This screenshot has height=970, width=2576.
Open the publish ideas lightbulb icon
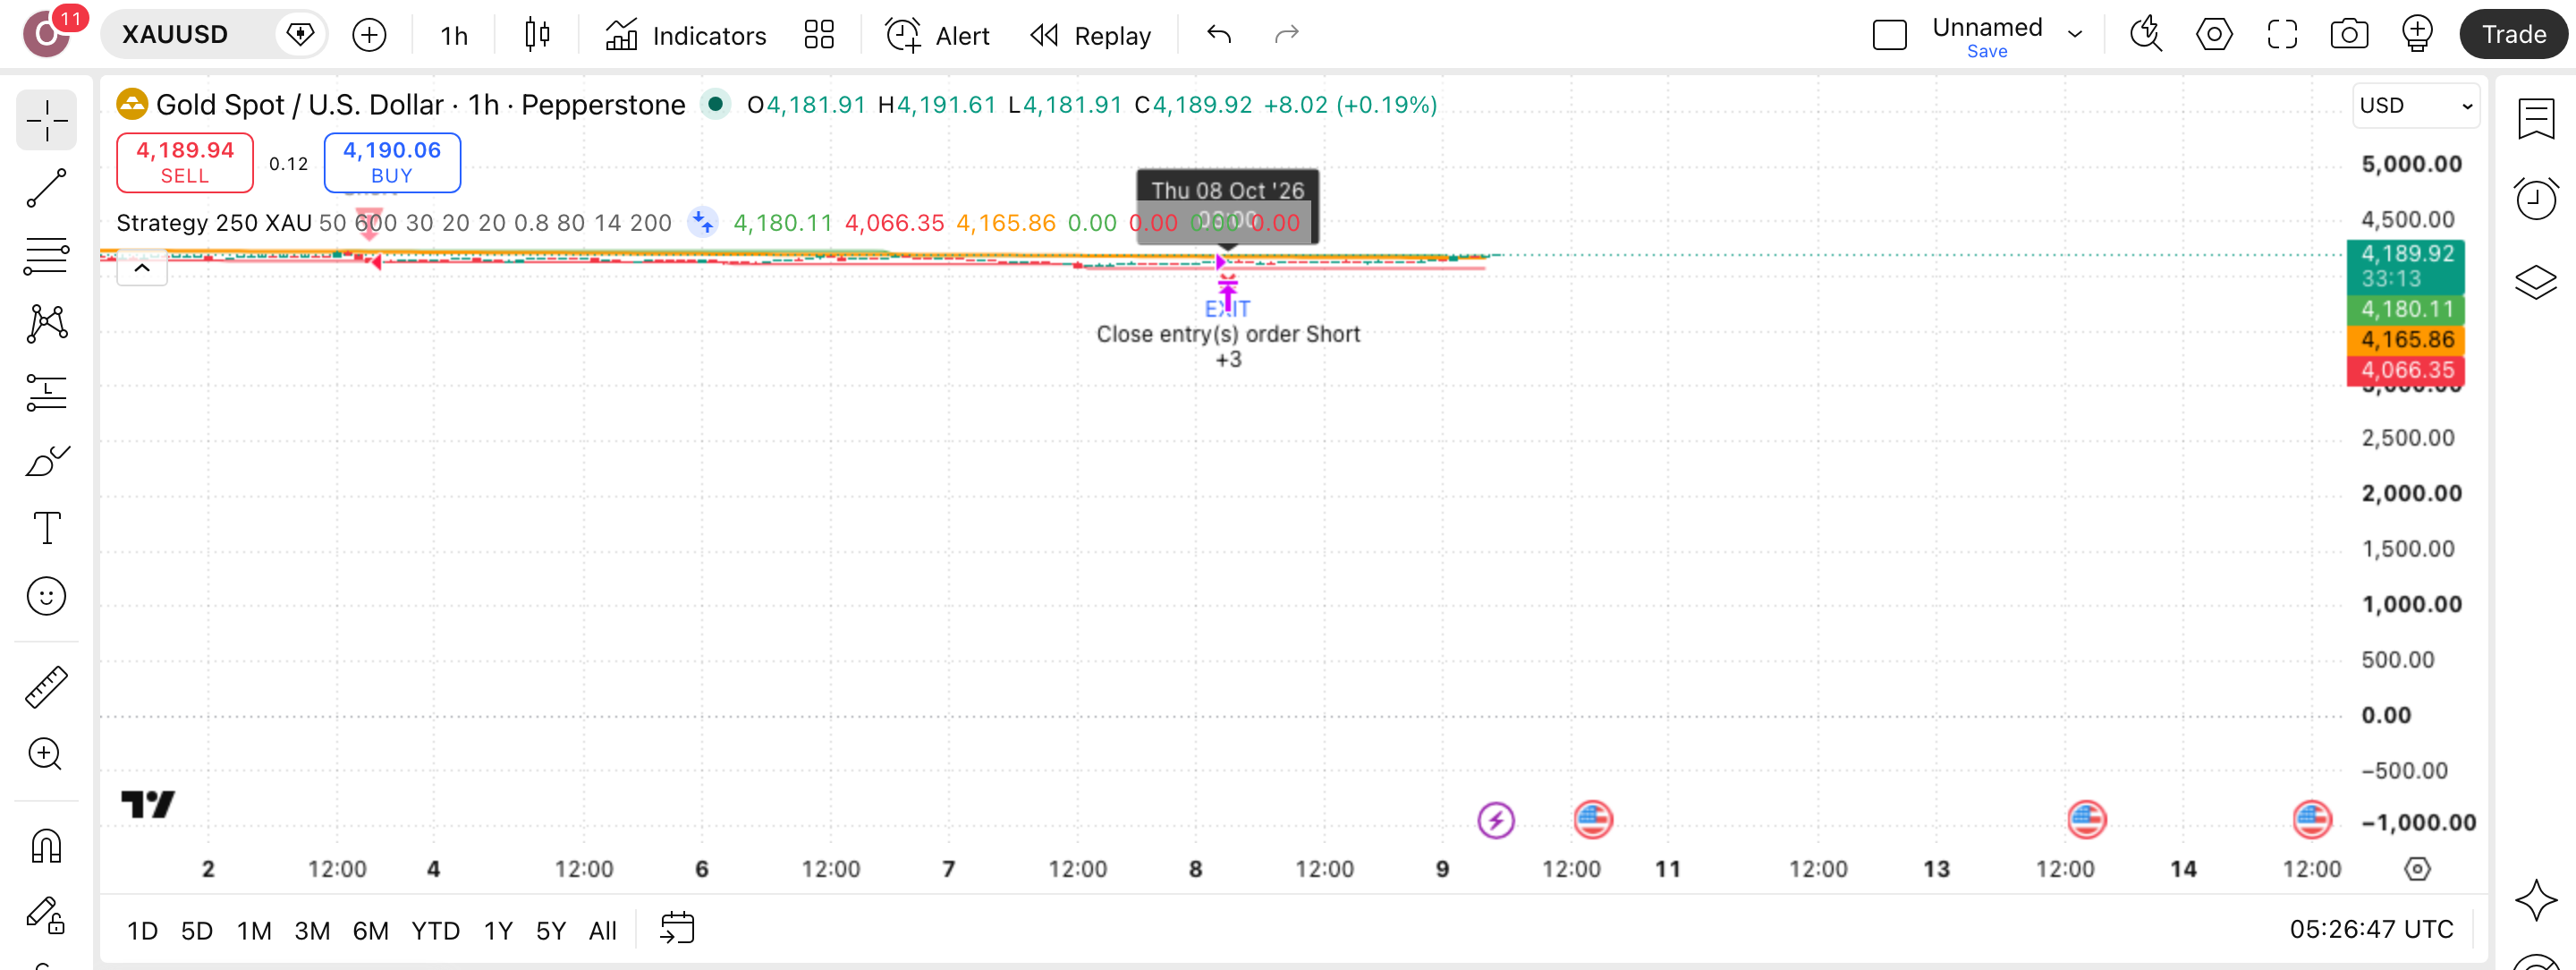pyautogui.click(x=2417, y=35)
